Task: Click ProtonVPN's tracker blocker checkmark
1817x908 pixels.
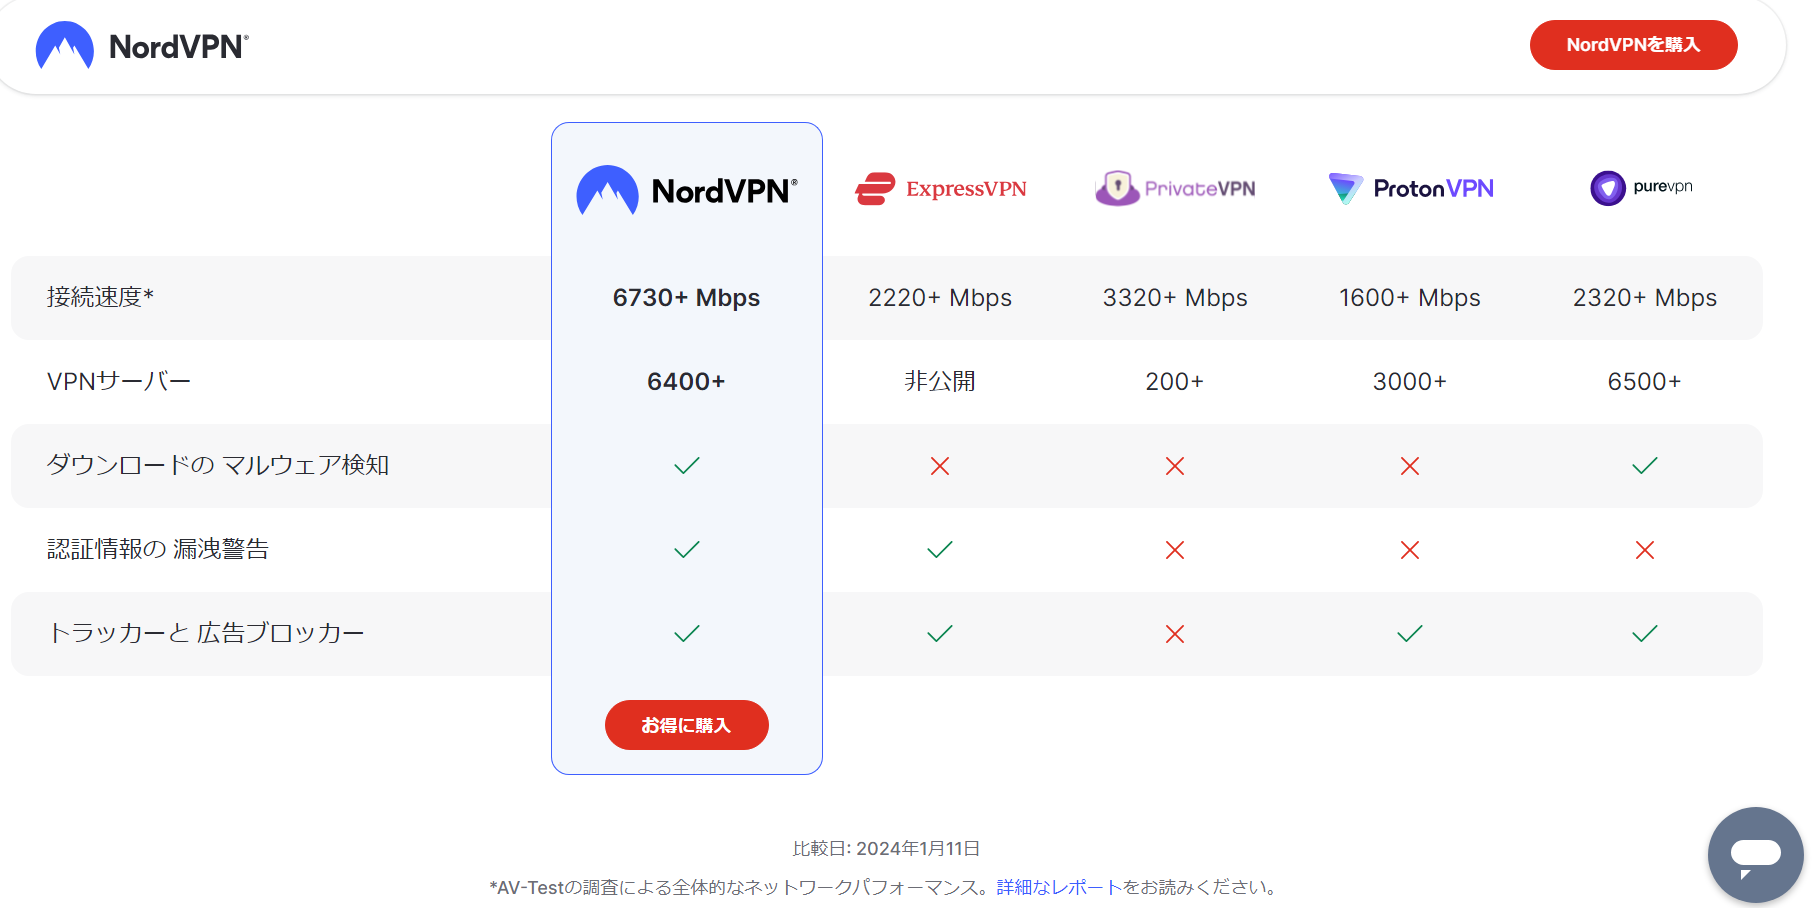Action: [x=1410, y=634]
